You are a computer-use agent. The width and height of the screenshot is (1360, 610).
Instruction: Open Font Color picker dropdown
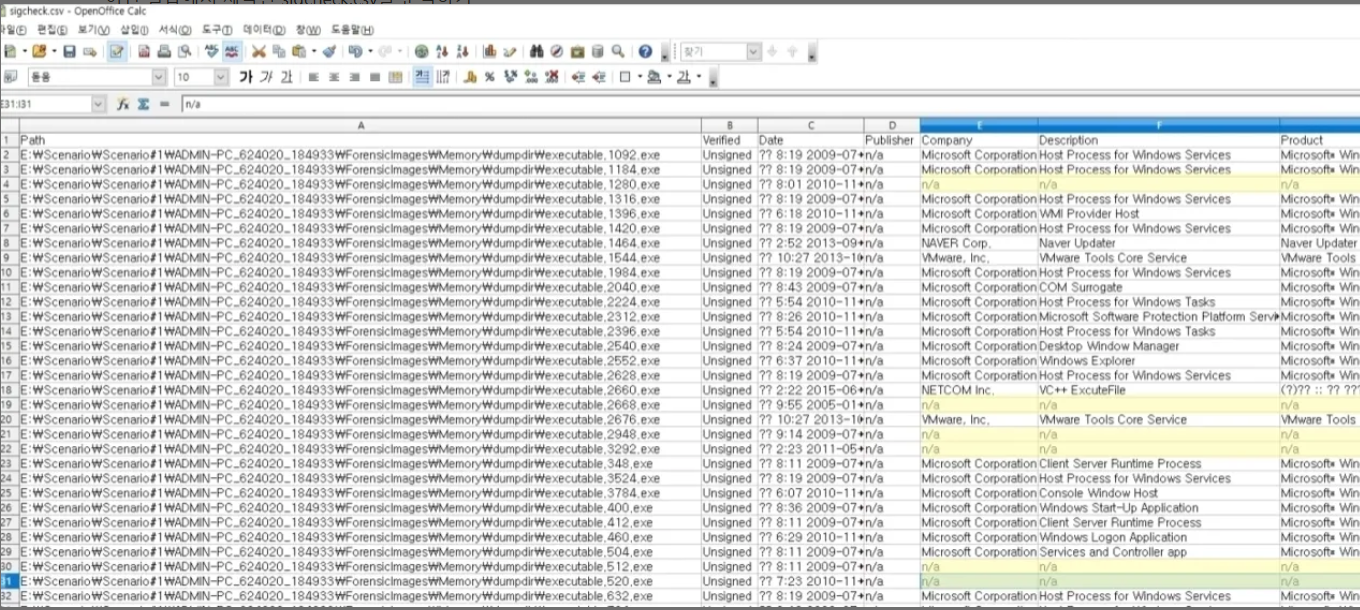(x=698, y=77)
